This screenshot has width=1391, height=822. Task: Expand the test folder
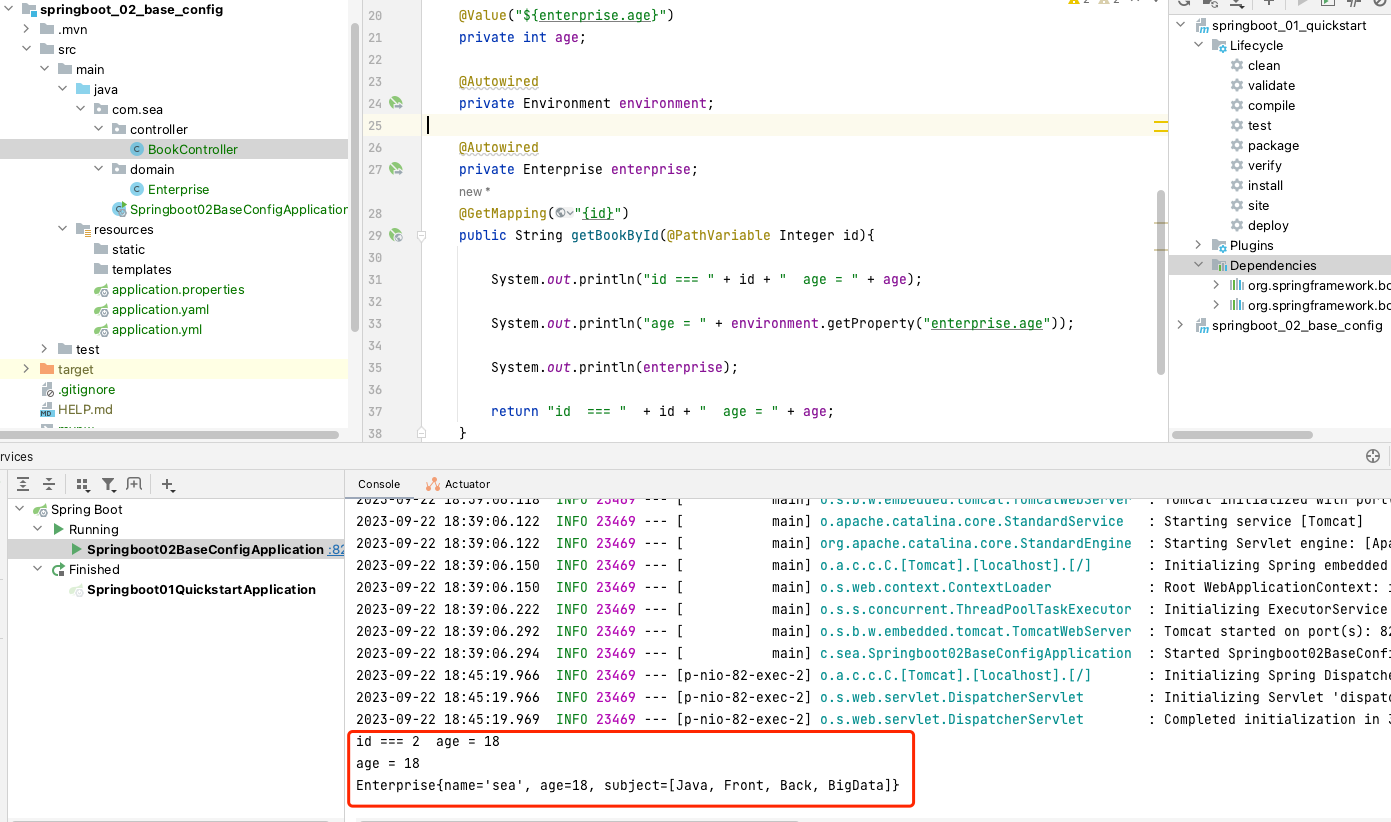click(44, 349)
